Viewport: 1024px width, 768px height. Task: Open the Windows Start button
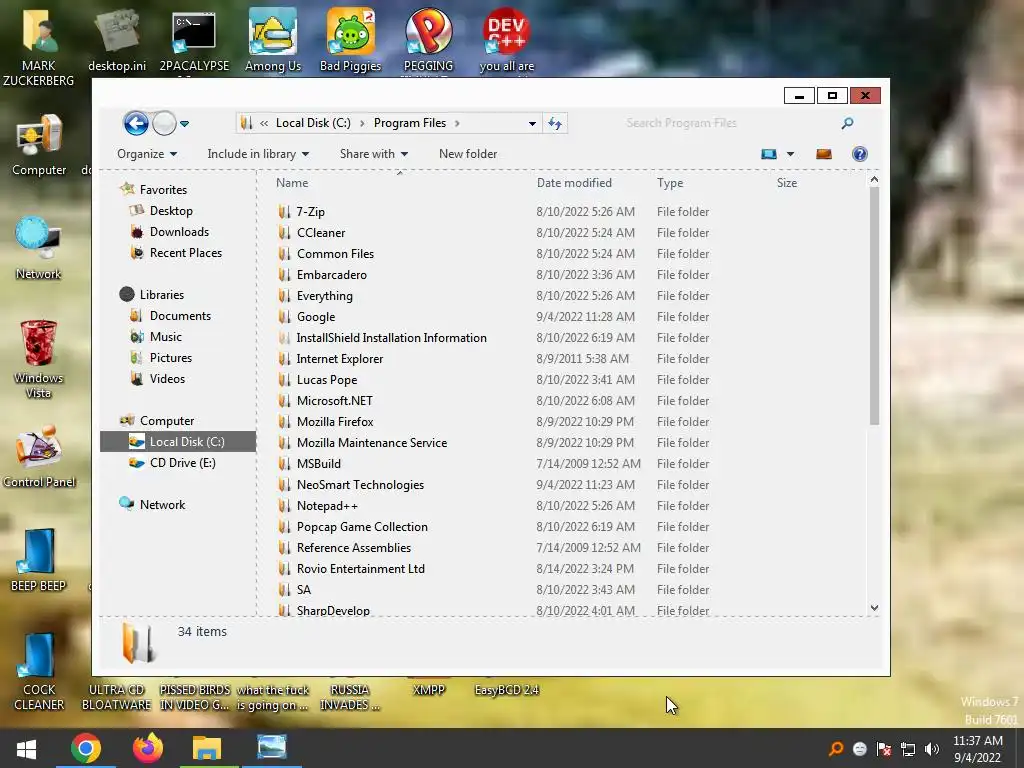26,748
